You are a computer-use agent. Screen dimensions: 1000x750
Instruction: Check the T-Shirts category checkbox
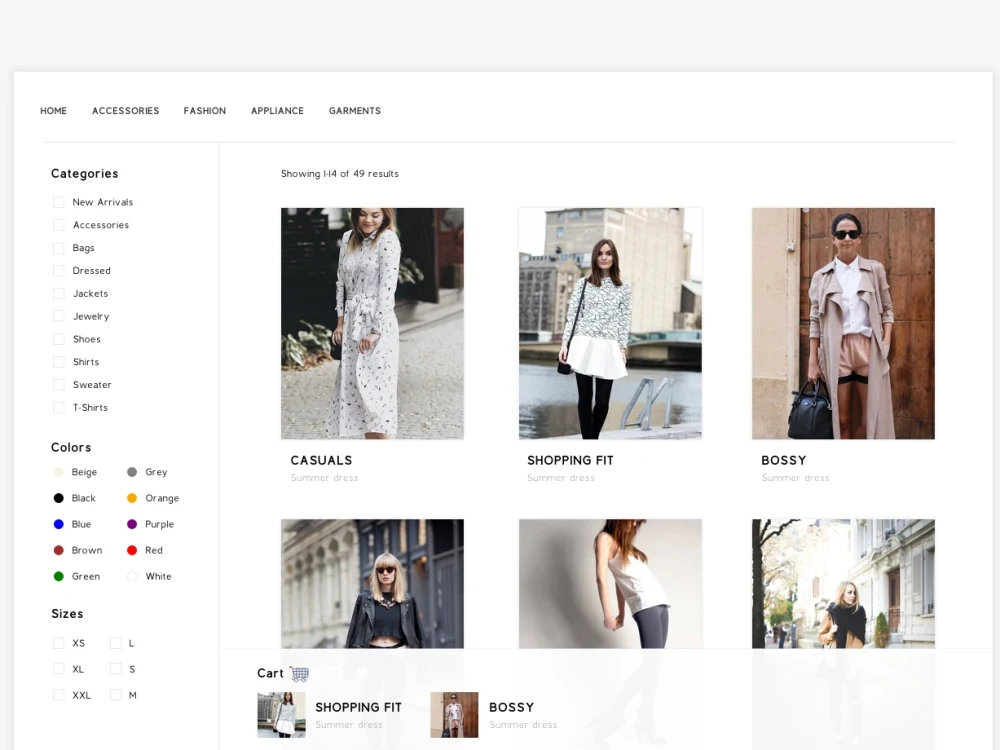coord(59,408)
